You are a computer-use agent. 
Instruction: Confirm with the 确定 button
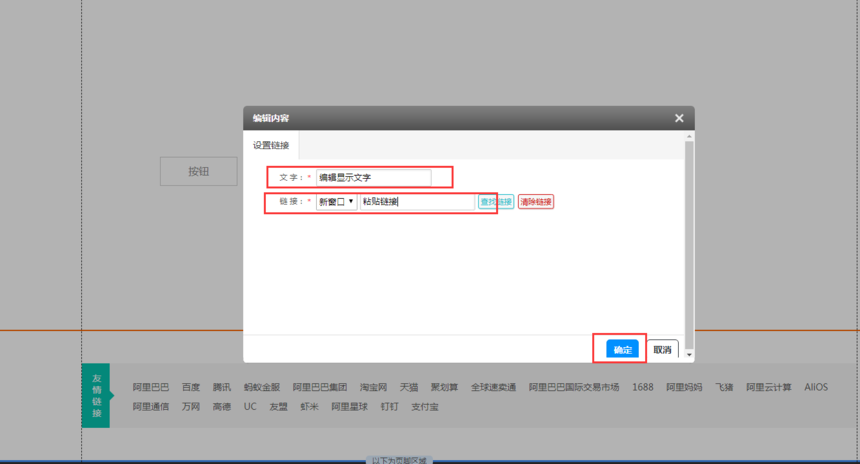(623, 349)
